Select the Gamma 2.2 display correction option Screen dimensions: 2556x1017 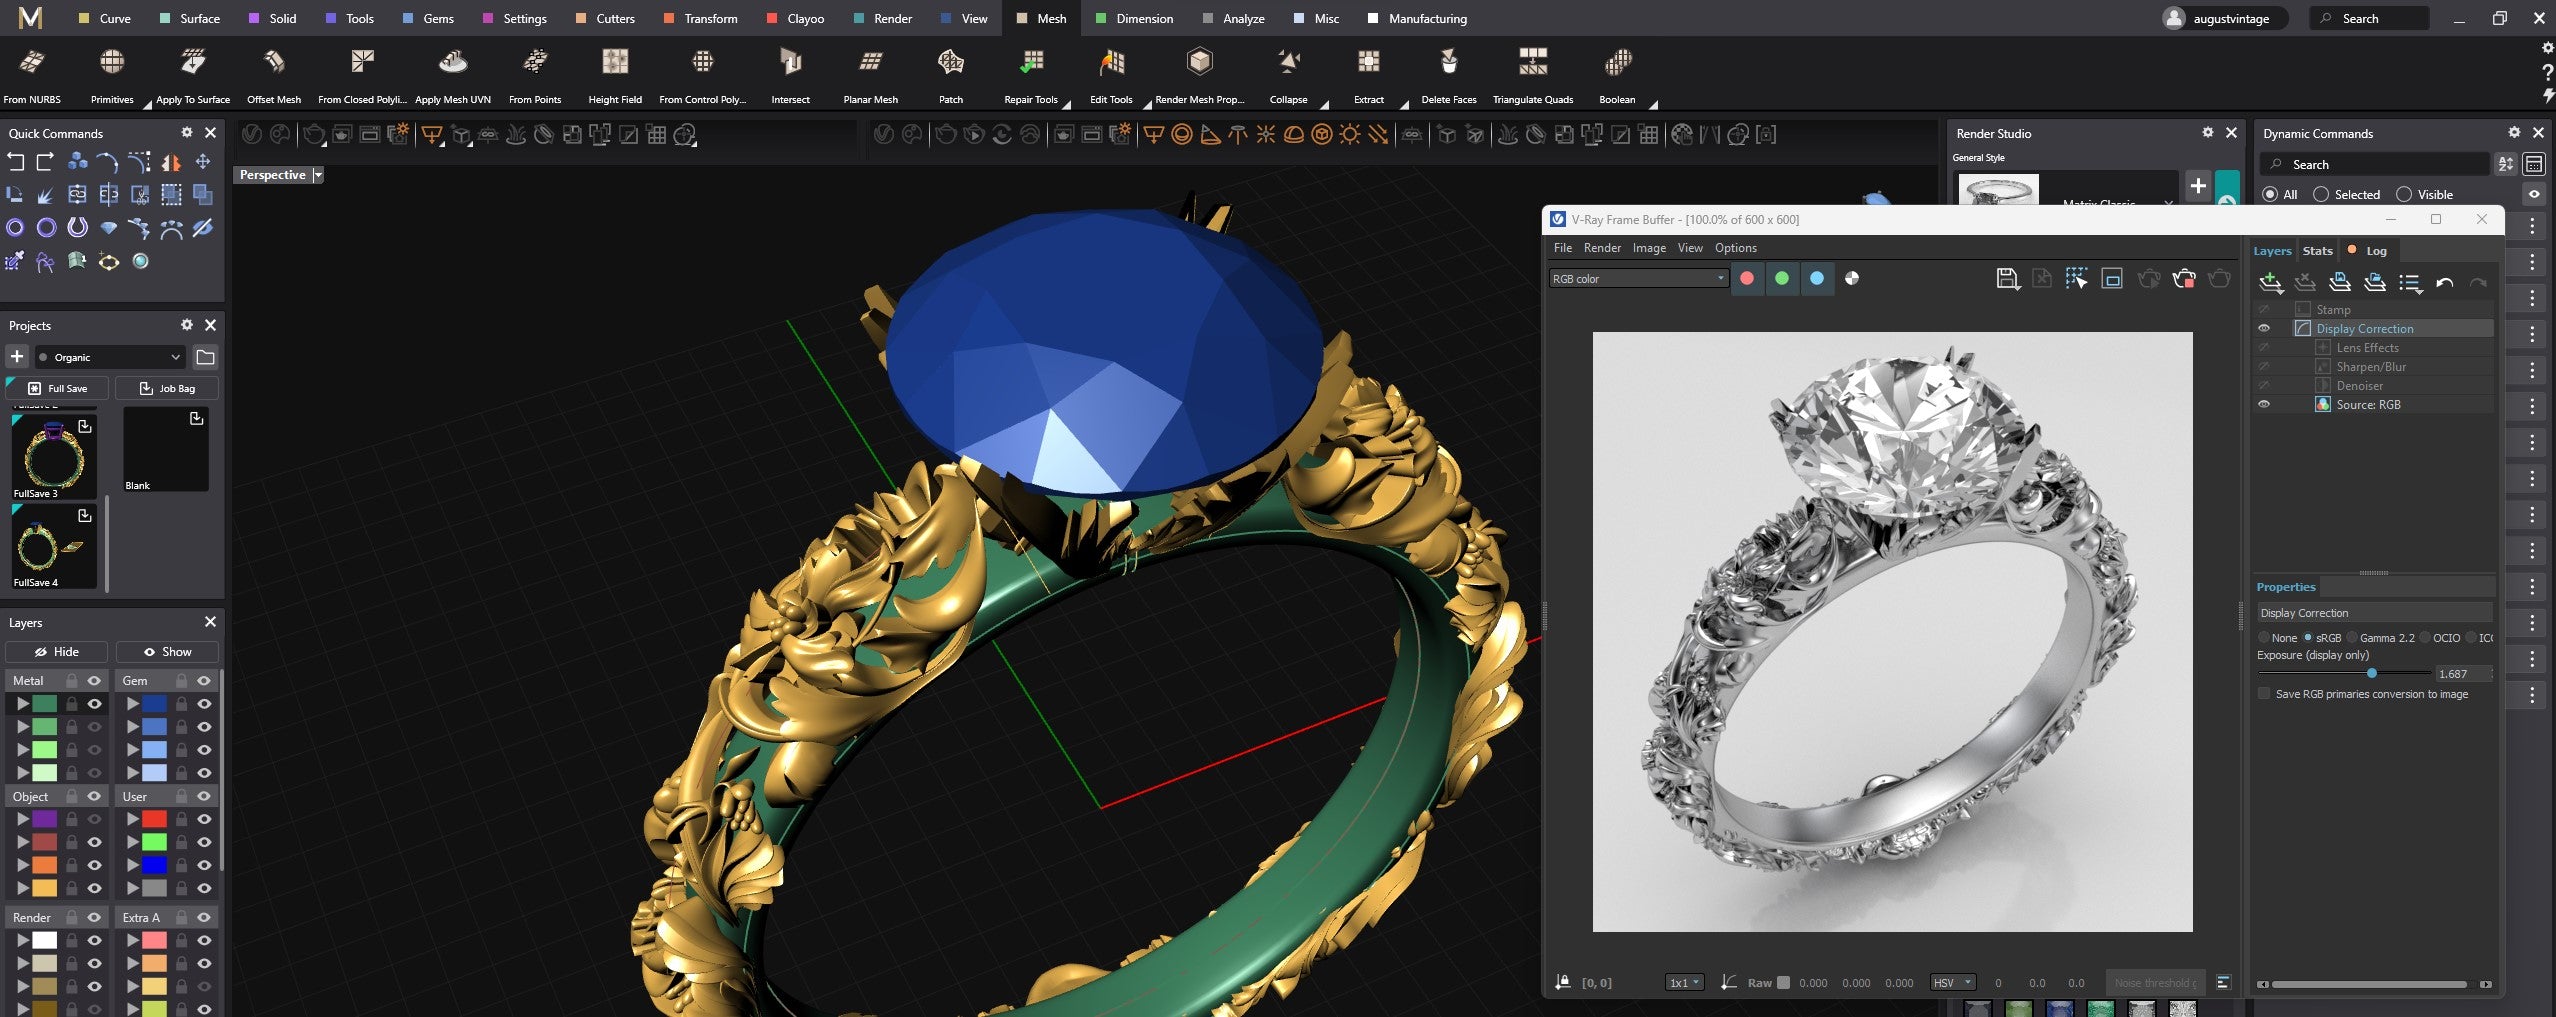tap(2352, 638)
